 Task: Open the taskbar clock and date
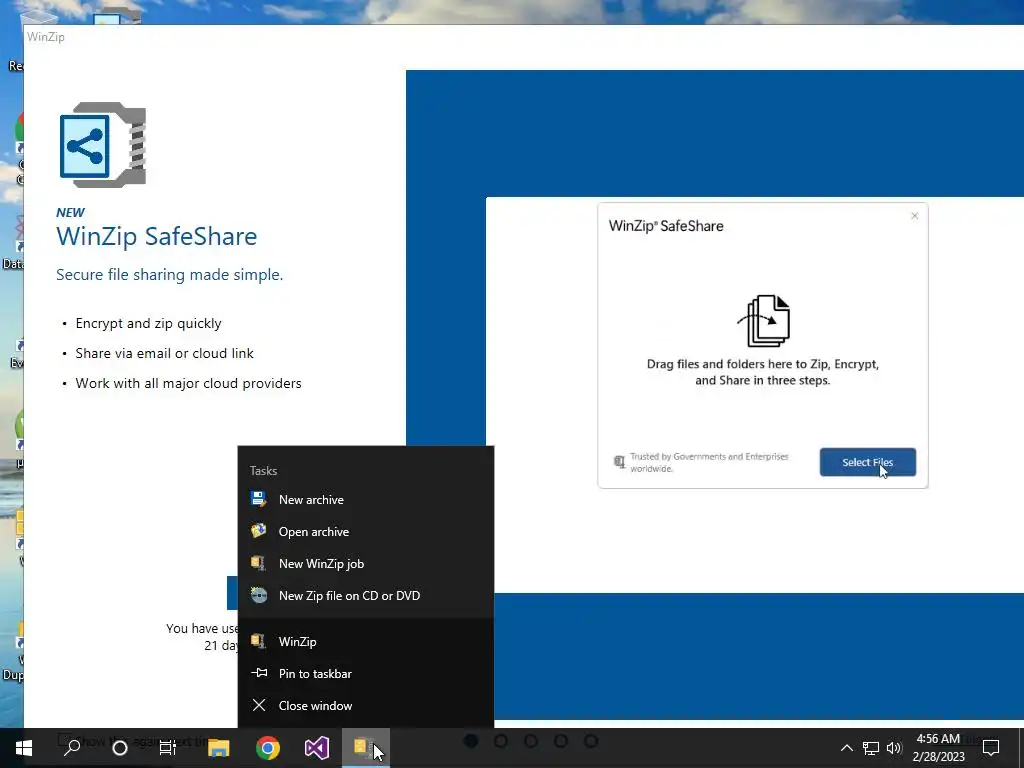coord(938,748)
